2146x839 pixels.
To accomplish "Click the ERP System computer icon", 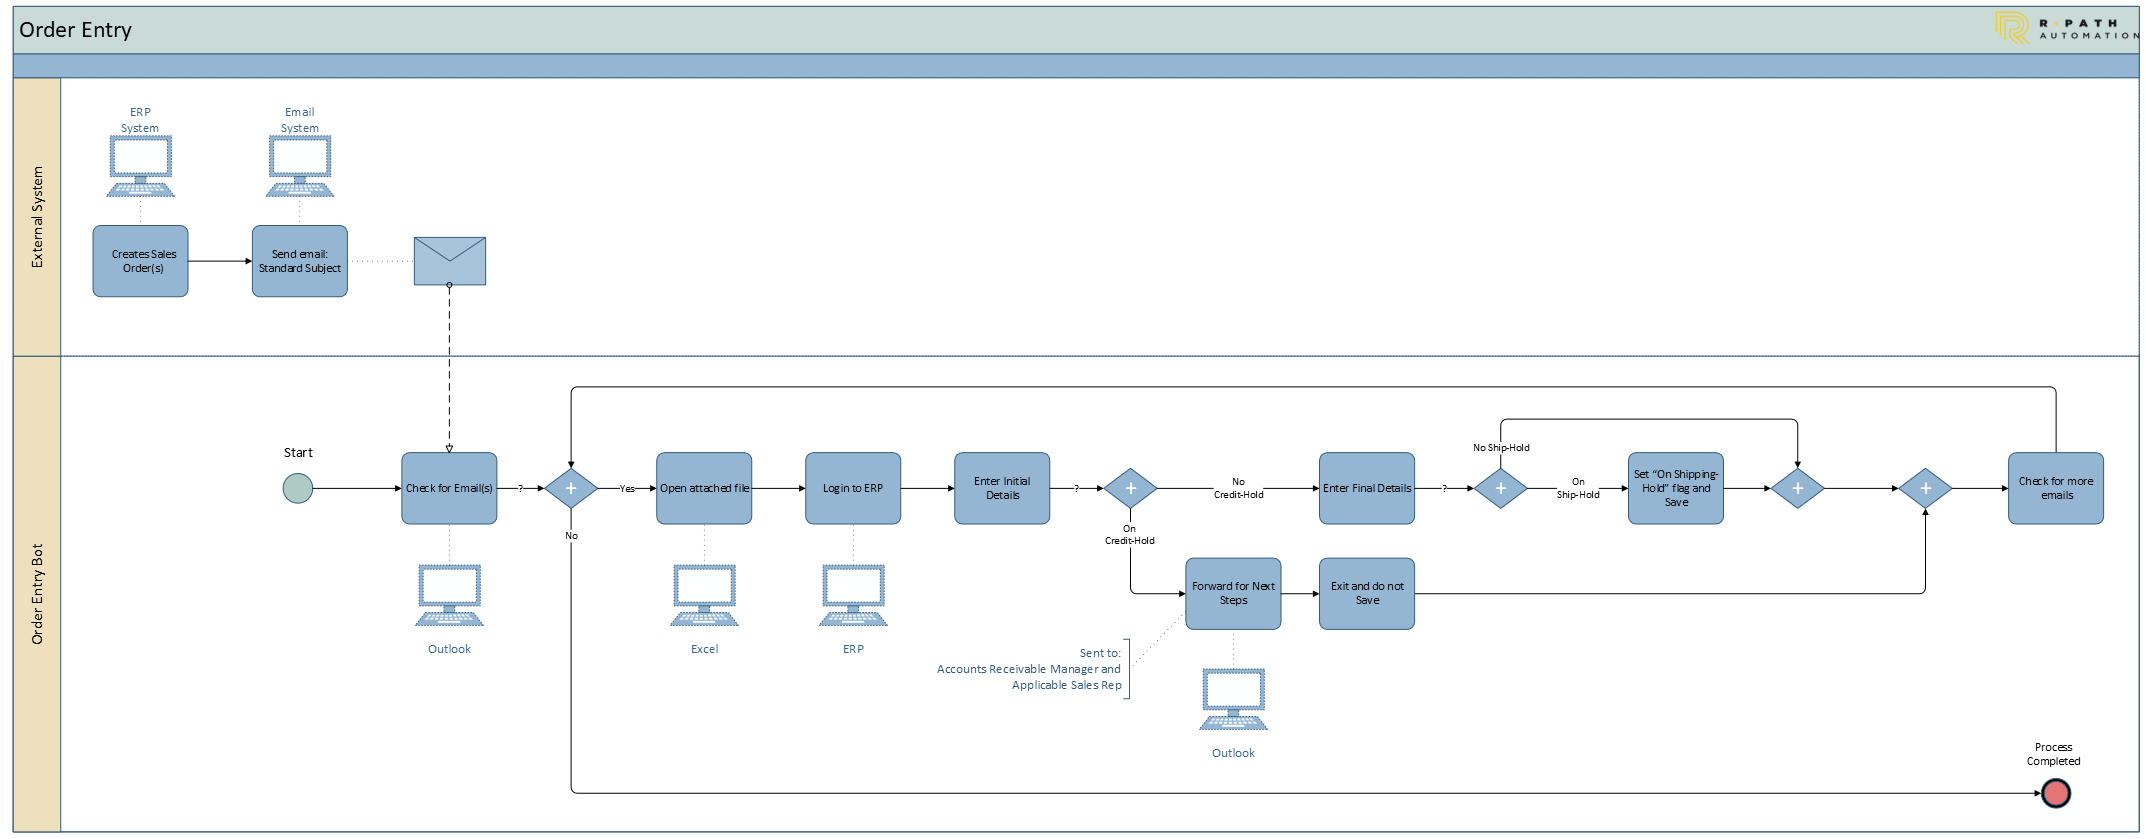I will pyautogui.click(x=140, y=166).
